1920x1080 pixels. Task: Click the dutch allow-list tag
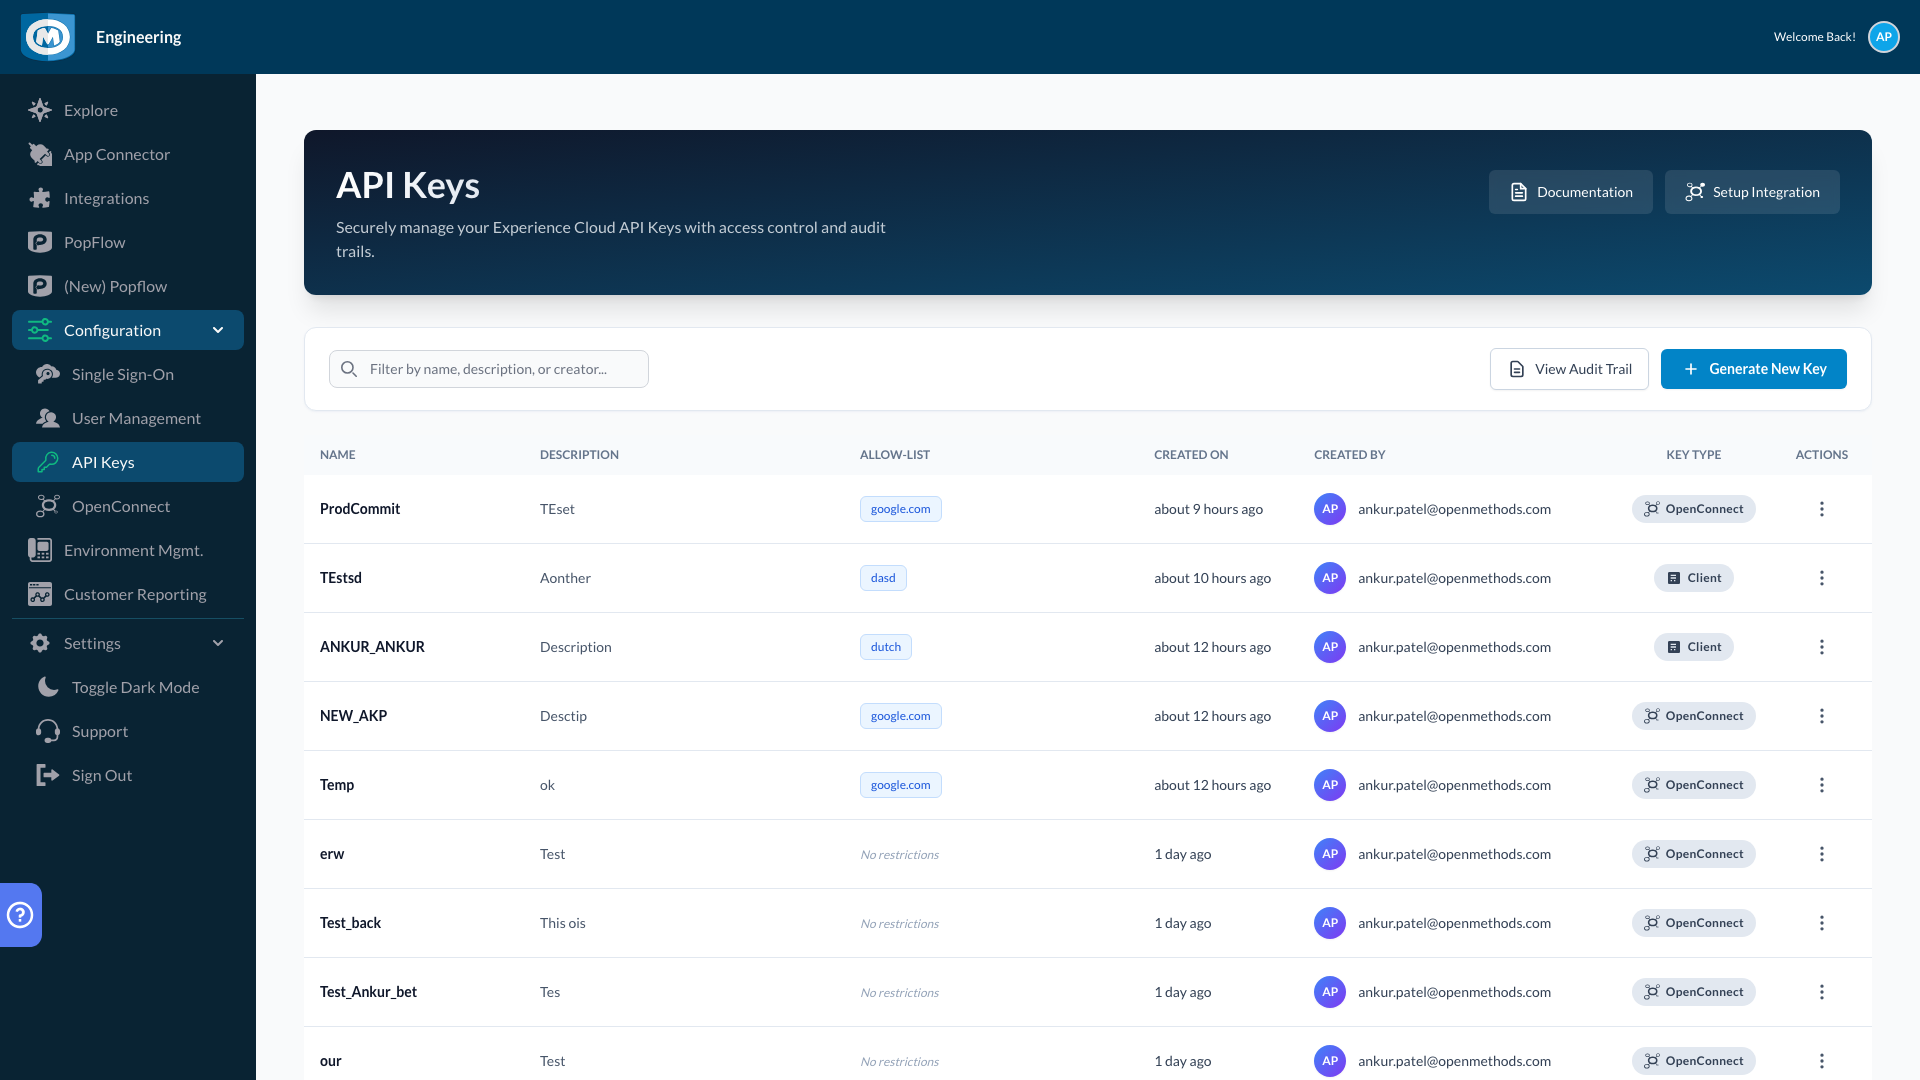click(885, 647)
